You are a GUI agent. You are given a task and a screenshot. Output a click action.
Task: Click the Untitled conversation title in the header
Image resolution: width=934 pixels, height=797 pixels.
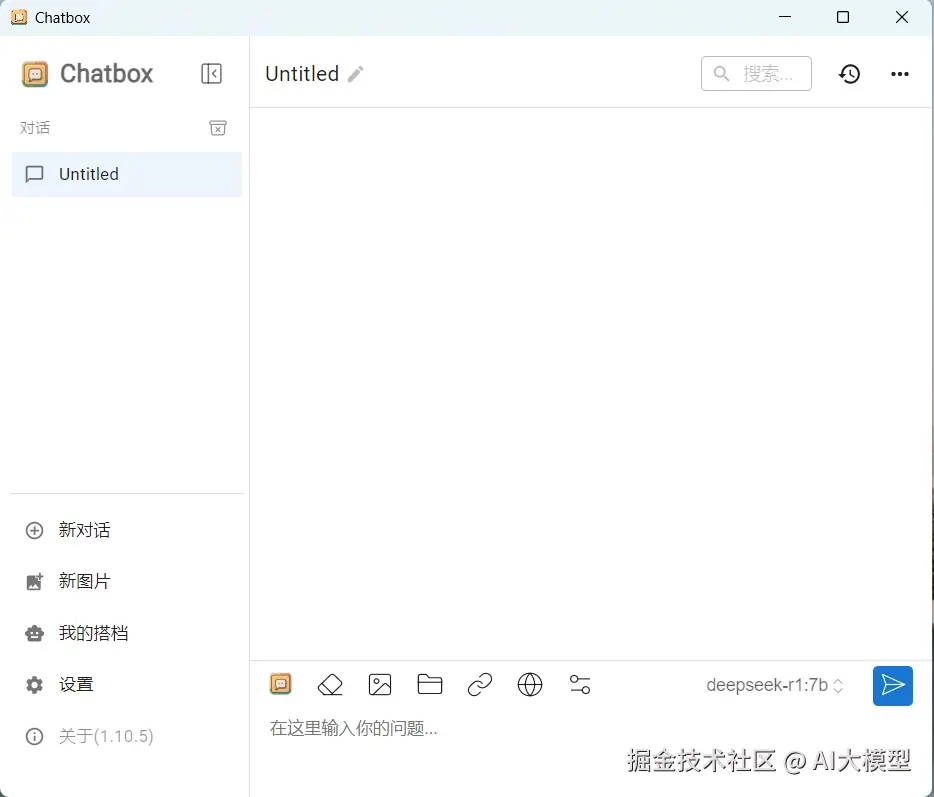pos(302,74)
